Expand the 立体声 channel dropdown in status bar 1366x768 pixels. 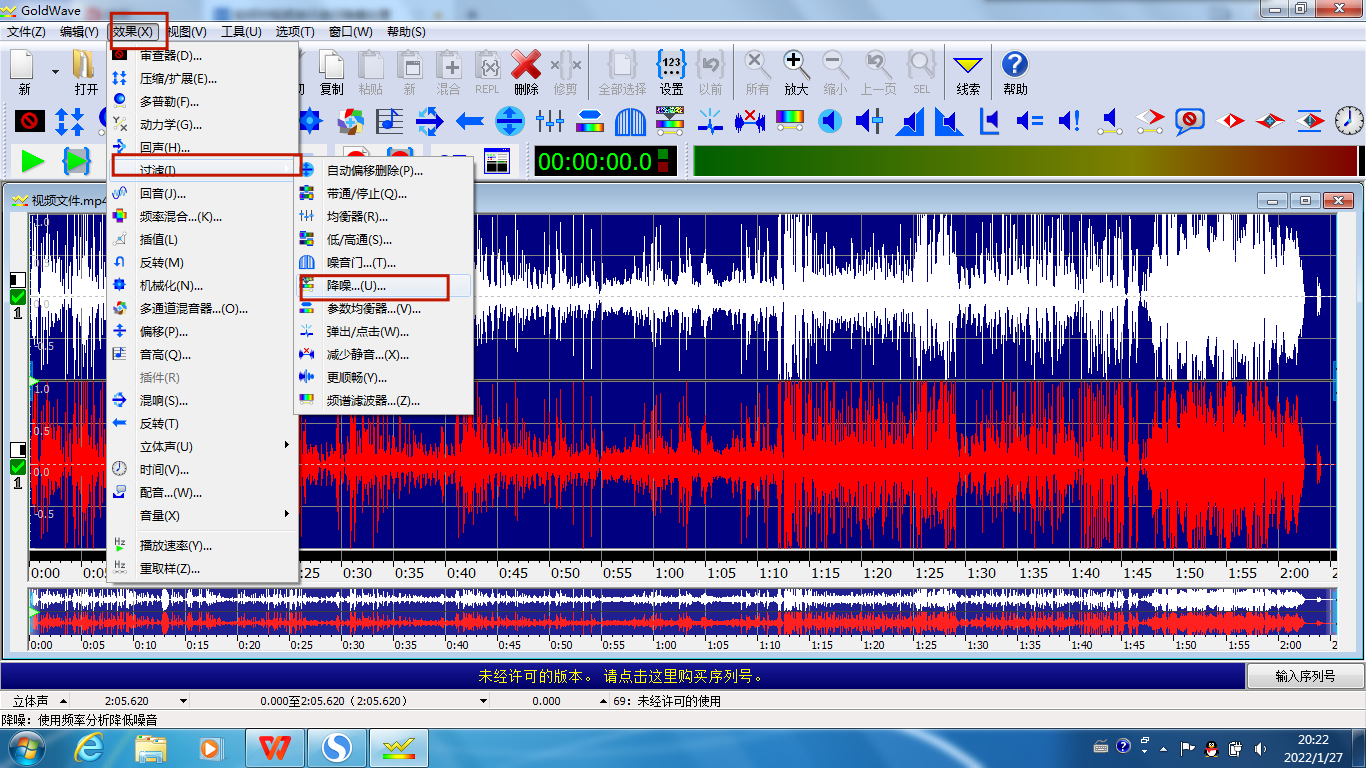point(63,701)
